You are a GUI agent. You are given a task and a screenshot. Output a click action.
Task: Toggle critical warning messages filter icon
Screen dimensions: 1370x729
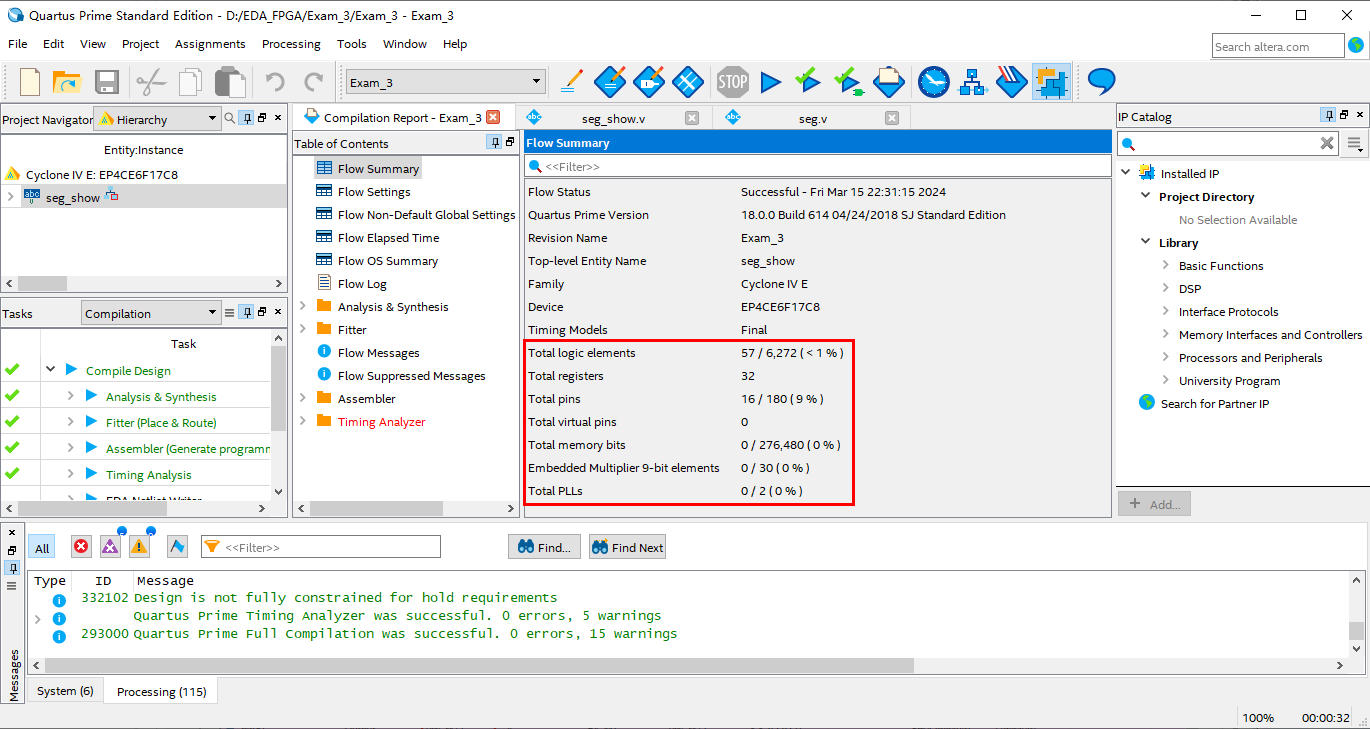click(110, 546)
